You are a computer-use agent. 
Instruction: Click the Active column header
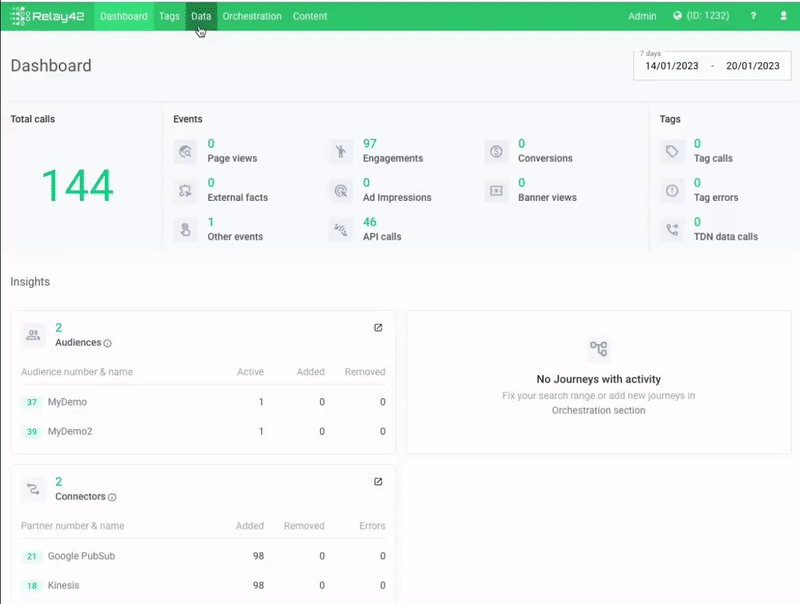(250, 372)
